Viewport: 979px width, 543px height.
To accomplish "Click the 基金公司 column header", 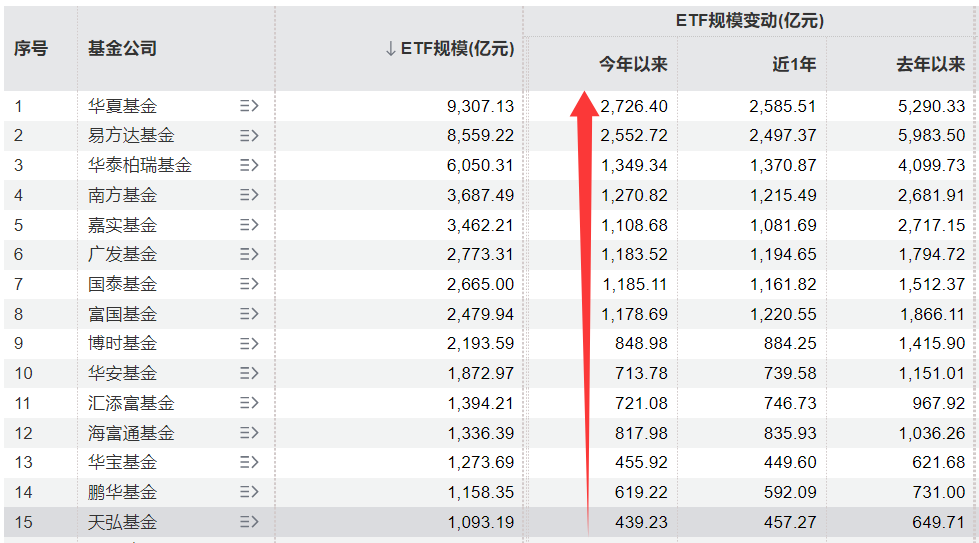I will point(122,48).
